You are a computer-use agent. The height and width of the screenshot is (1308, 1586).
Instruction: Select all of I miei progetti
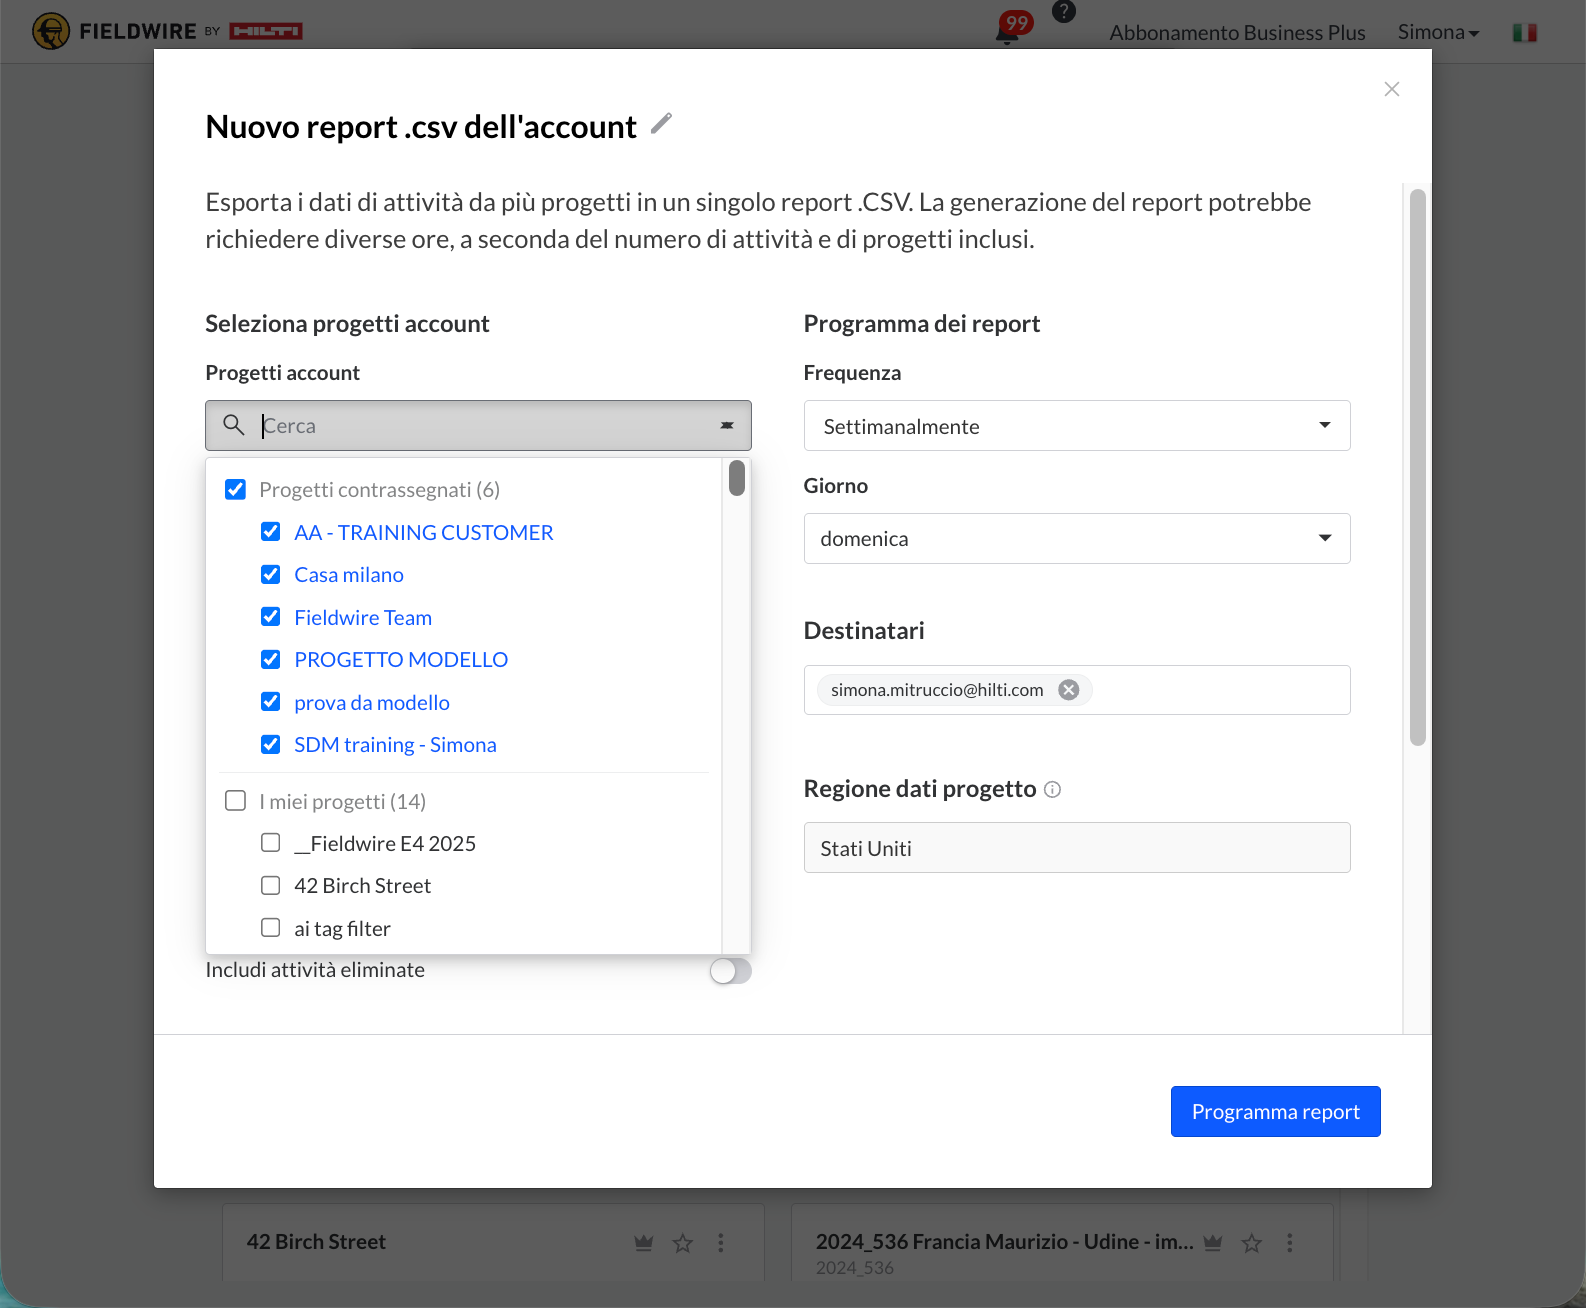[236, 801]
